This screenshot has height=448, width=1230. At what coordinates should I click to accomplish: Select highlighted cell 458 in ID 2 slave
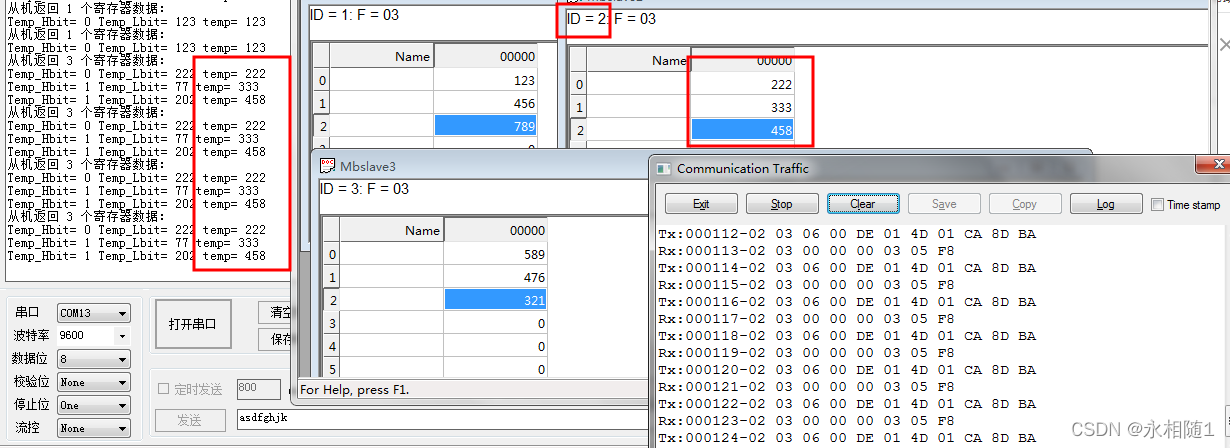coord(743,130)
